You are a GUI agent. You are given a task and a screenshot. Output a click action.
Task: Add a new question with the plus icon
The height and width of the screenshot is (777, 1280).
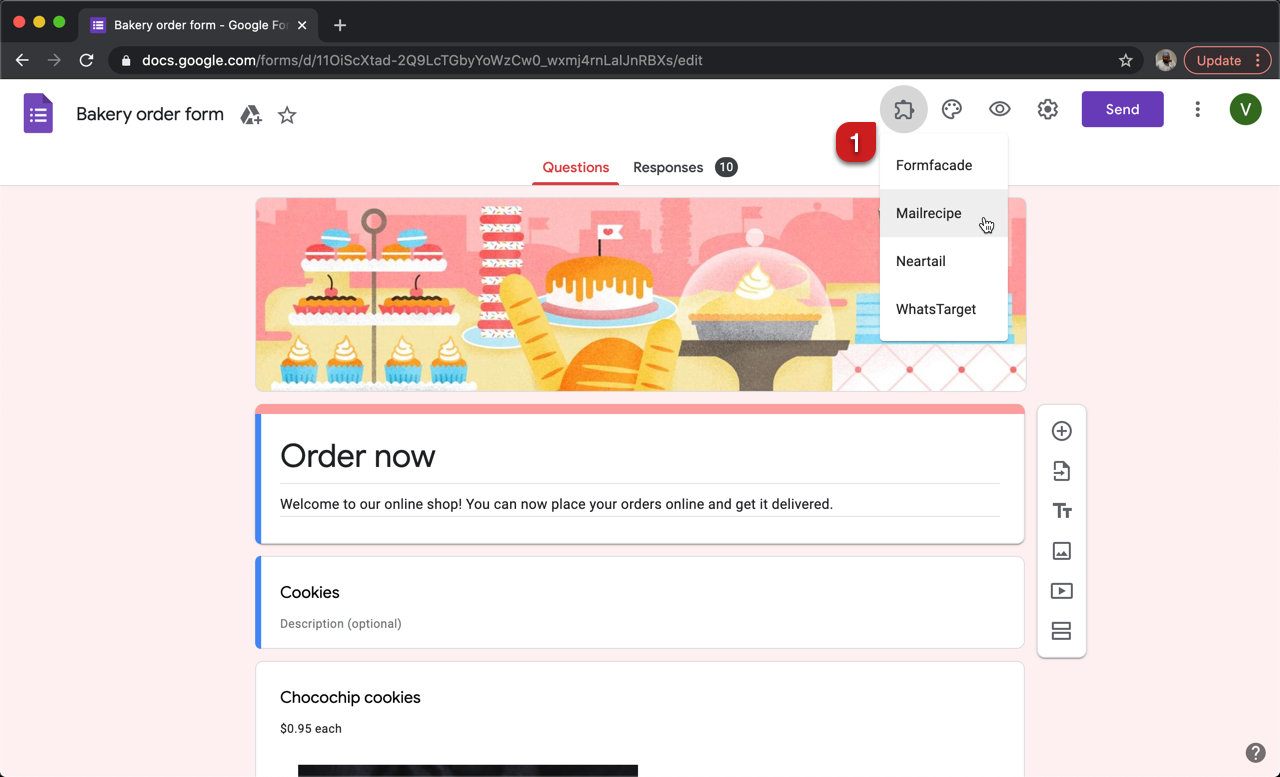pos(1061,431)
